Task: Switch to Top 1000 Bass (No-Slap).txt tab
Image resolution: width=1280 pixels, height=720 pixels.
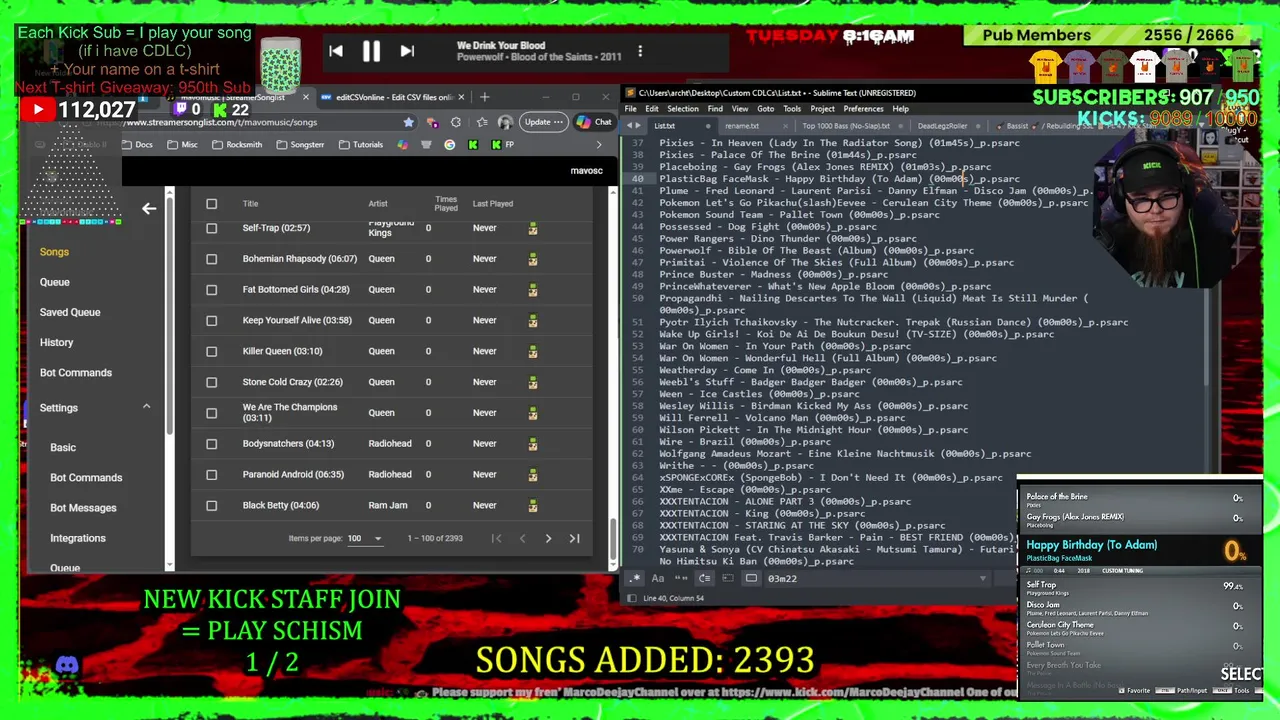Action: [x=846, y=126]
